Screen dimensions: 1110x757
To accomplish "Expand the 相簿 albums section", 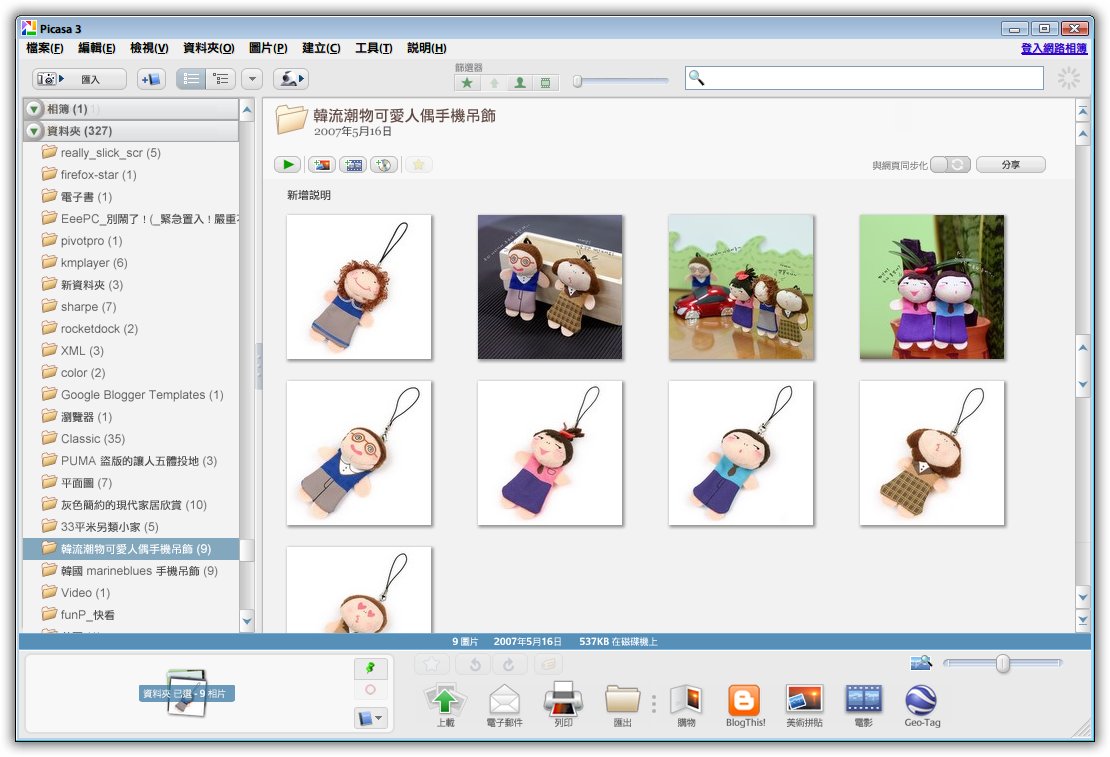I will pyautogui.click(x=34, y=108).
